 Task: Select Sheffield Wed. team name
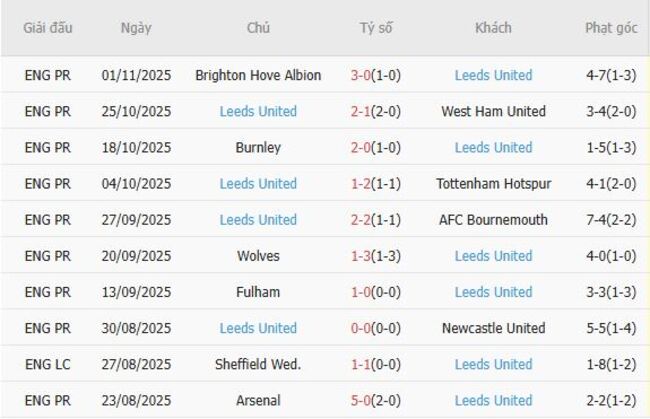point(258,364)
